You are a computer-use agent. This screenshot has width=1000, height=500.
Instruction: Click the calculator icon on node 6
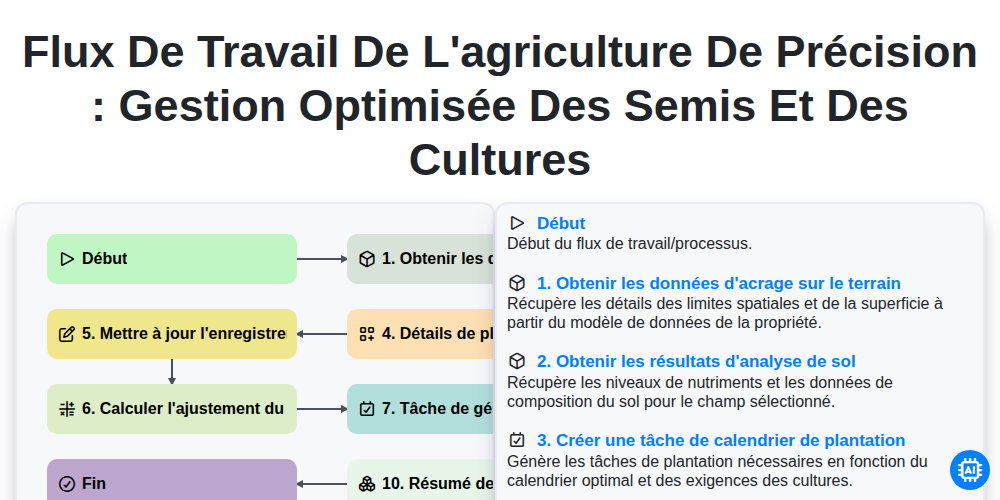click(67, 409)
